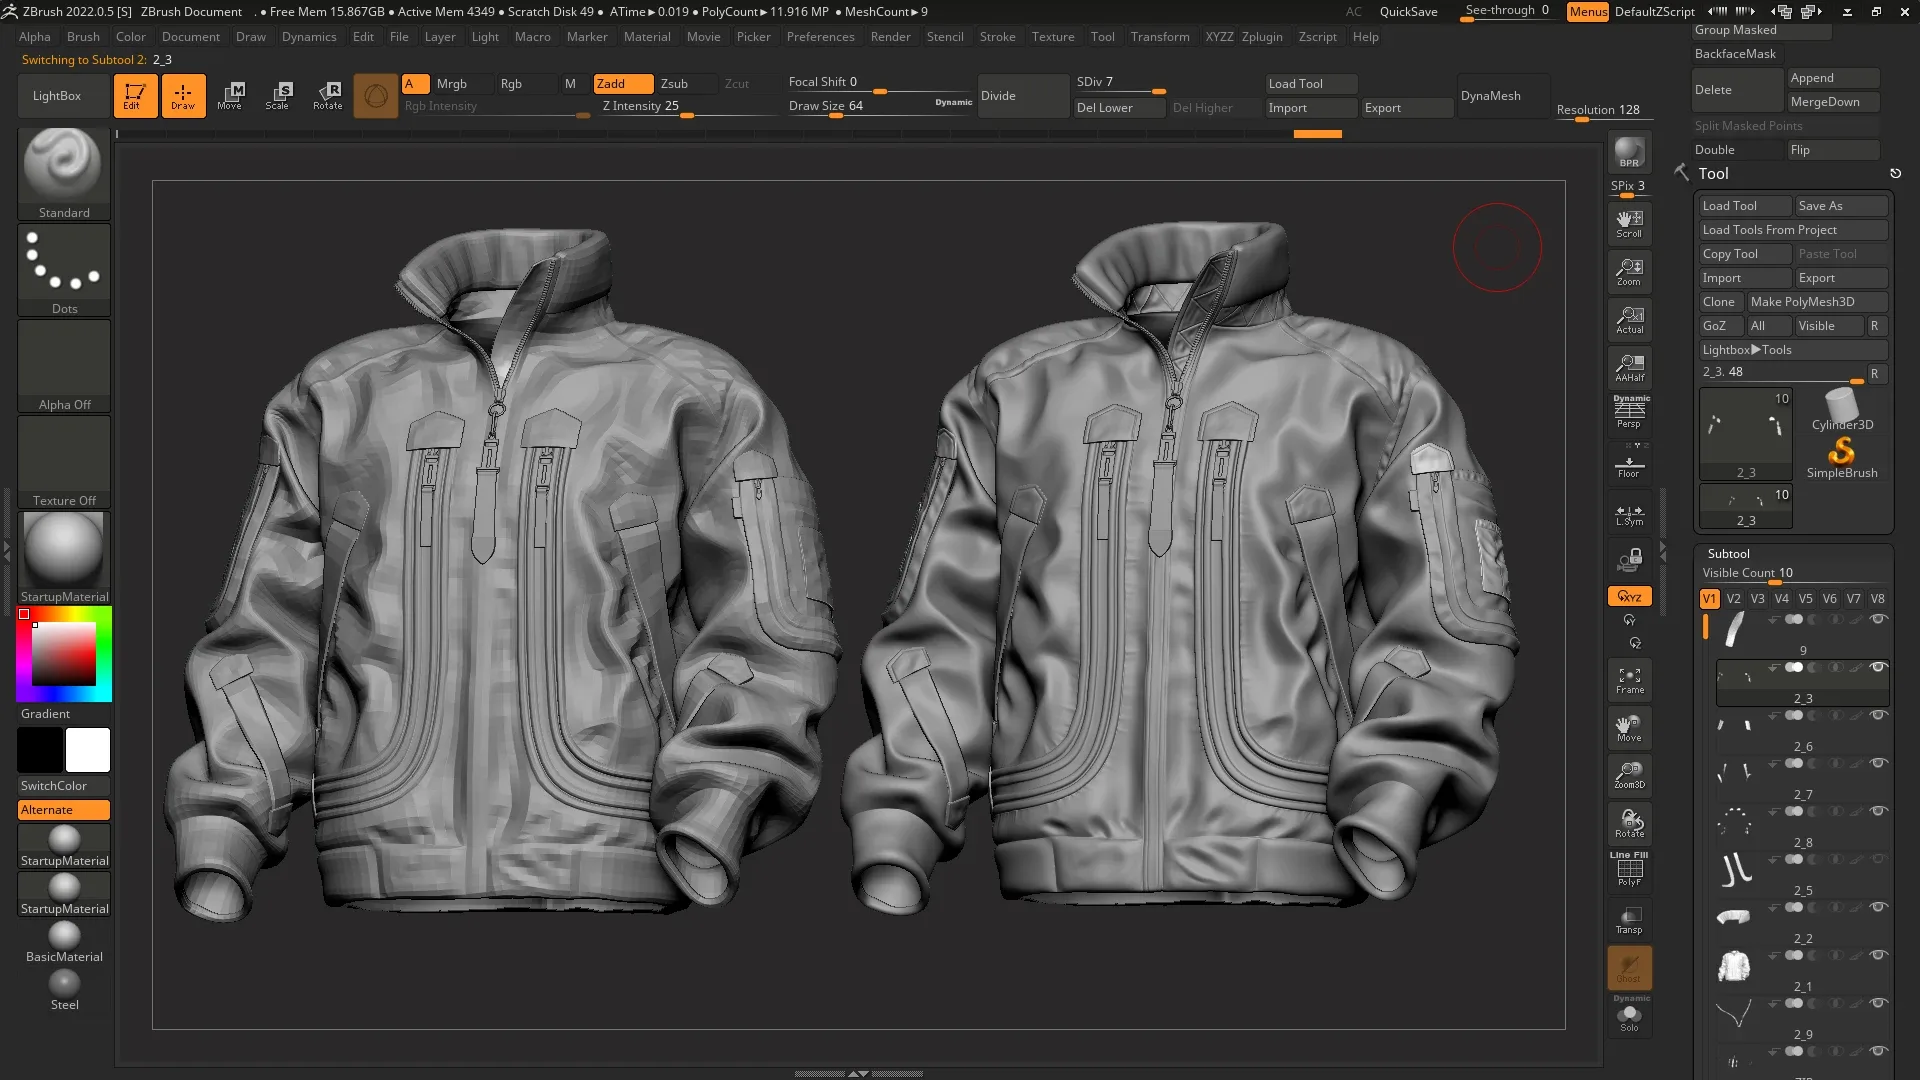Click the Persp icon to toggle perspective
Screen dimensions: 1920x1080
pyautogui.click(x=1629, y=410)
